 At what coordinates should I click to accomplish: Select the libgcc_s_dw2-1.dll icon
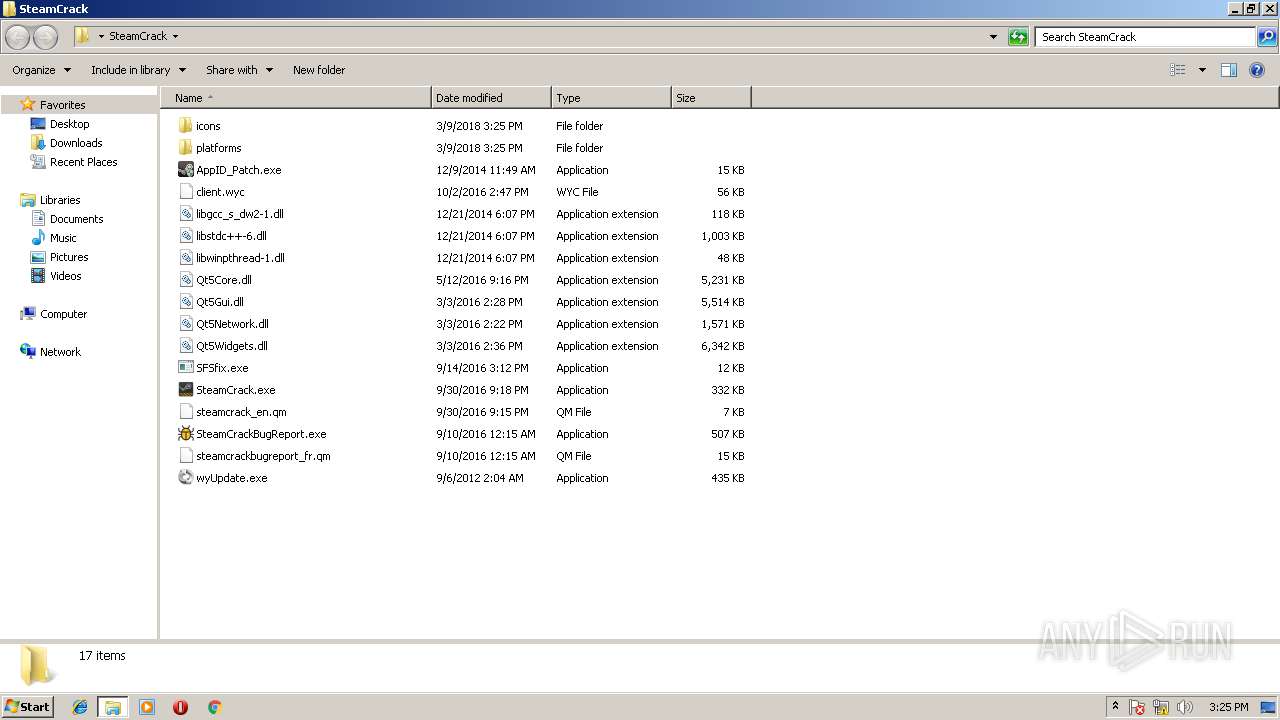point(185,214)
